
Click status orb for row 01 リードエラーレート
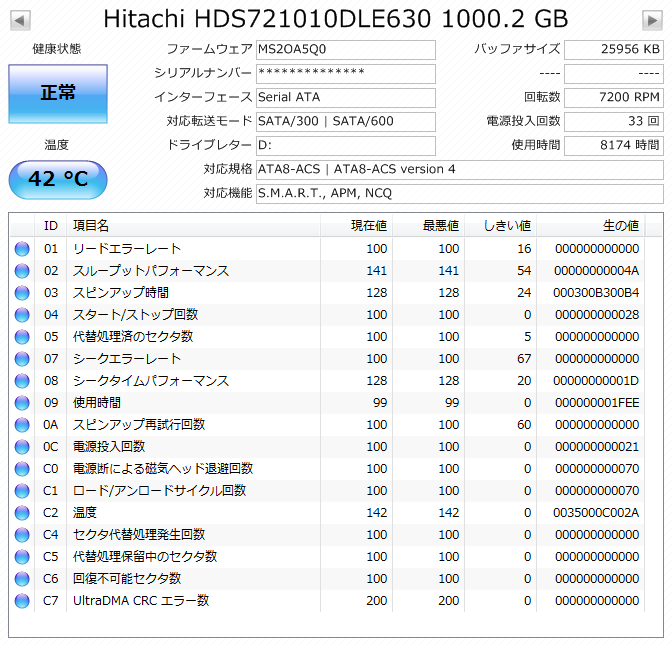click(22, 249)
